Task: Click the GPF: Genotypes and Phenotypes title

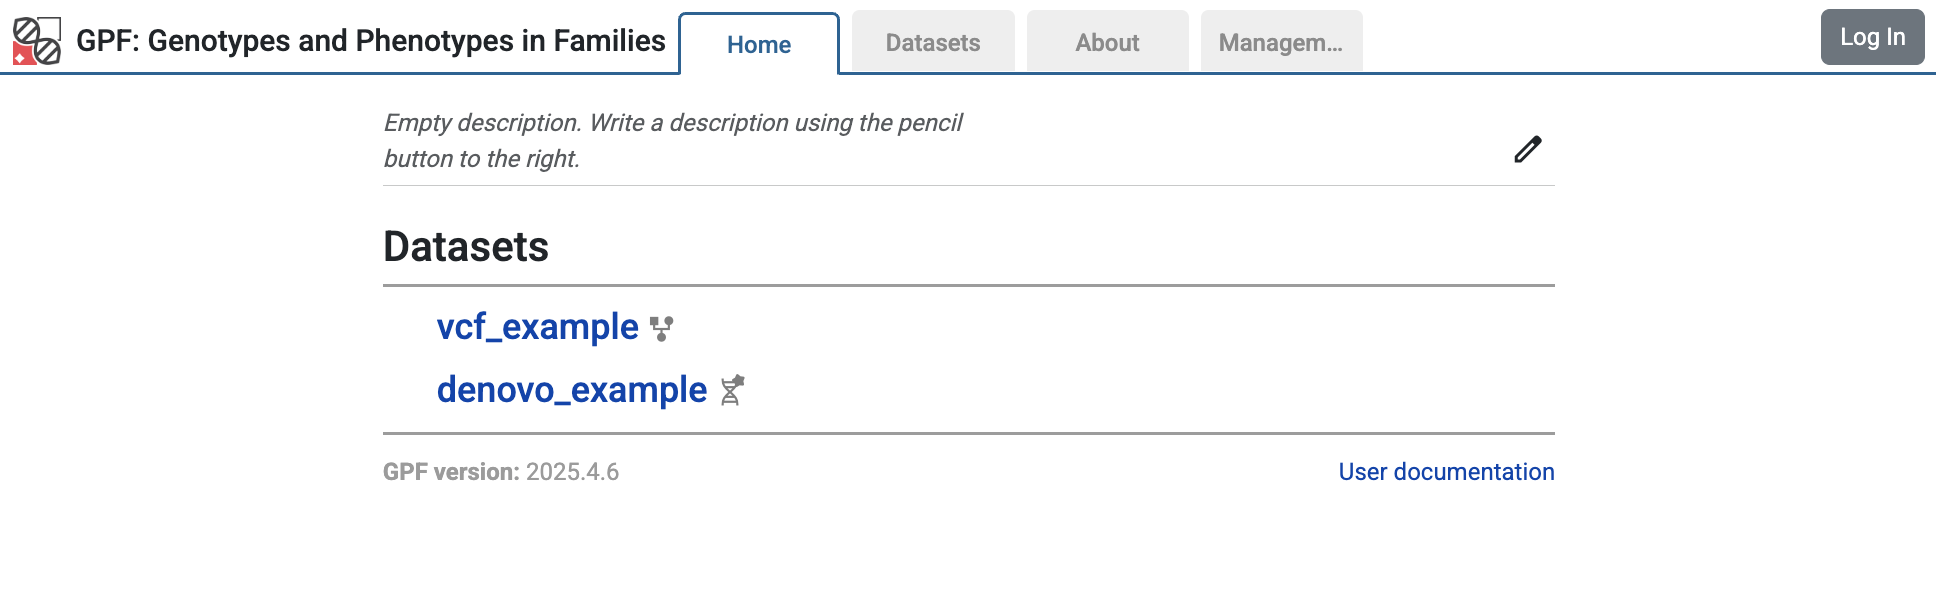Action: [x=371, y=41]
